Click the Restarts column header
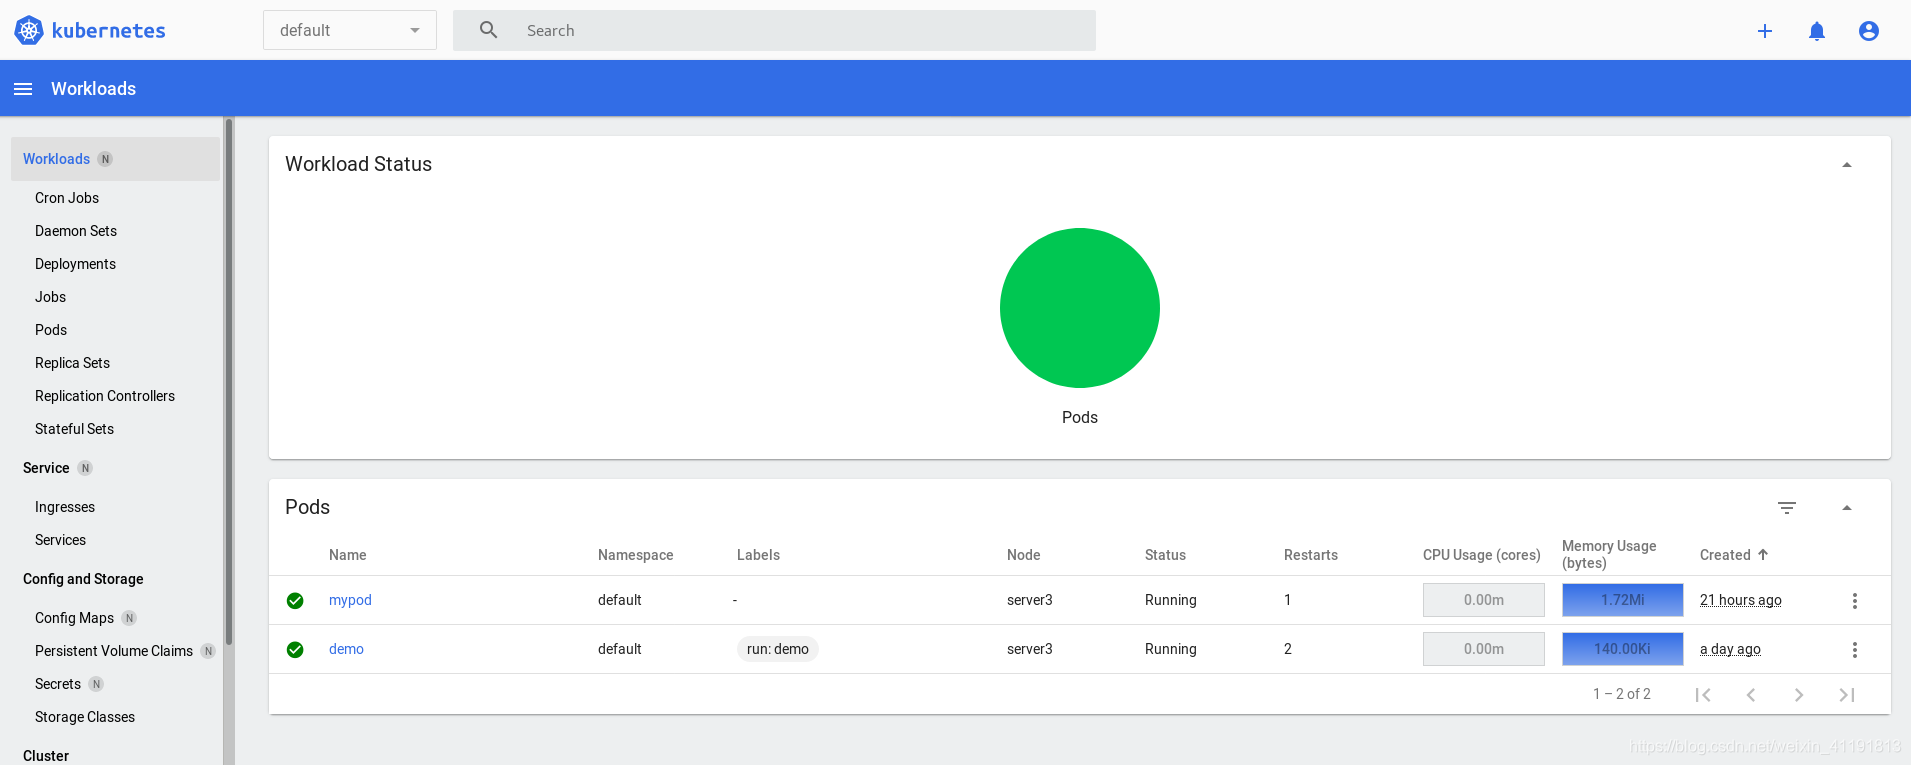 pos(1311,555)
